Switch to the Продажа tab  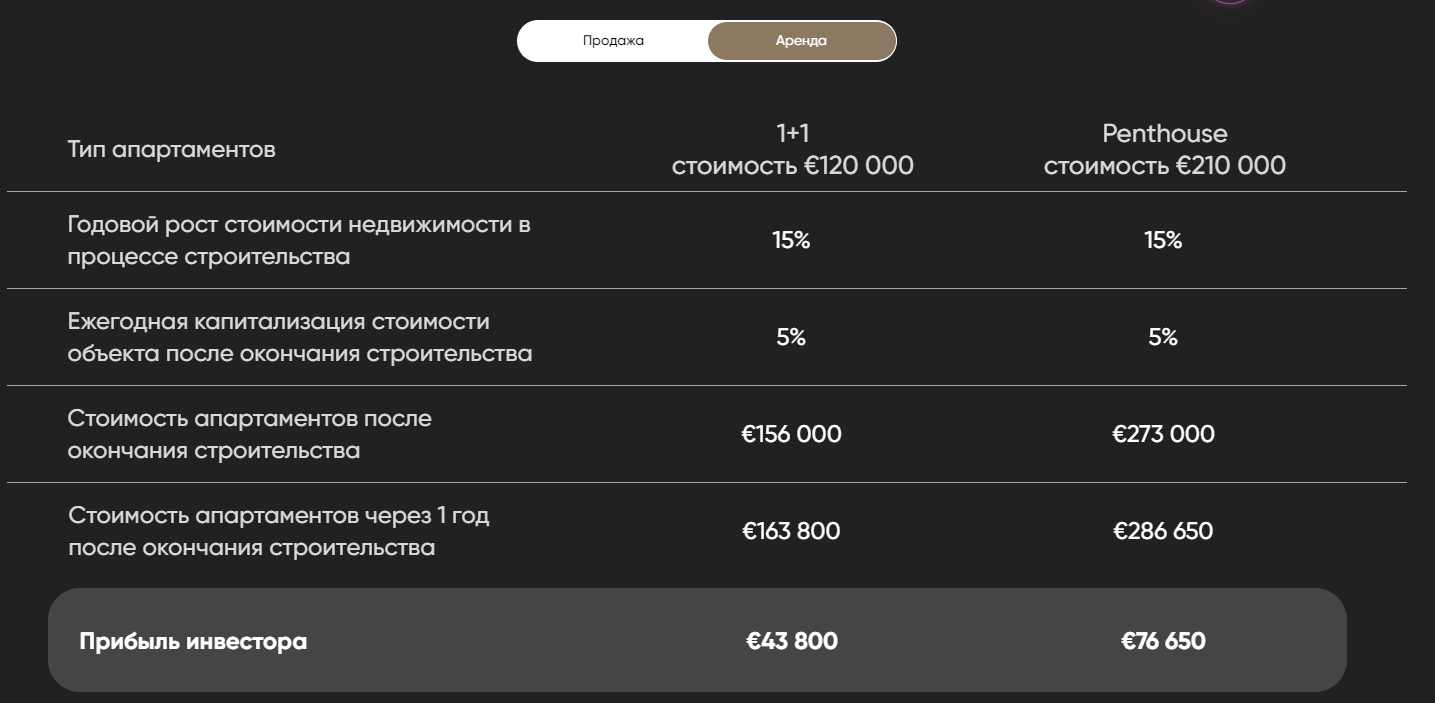point(613,41)
